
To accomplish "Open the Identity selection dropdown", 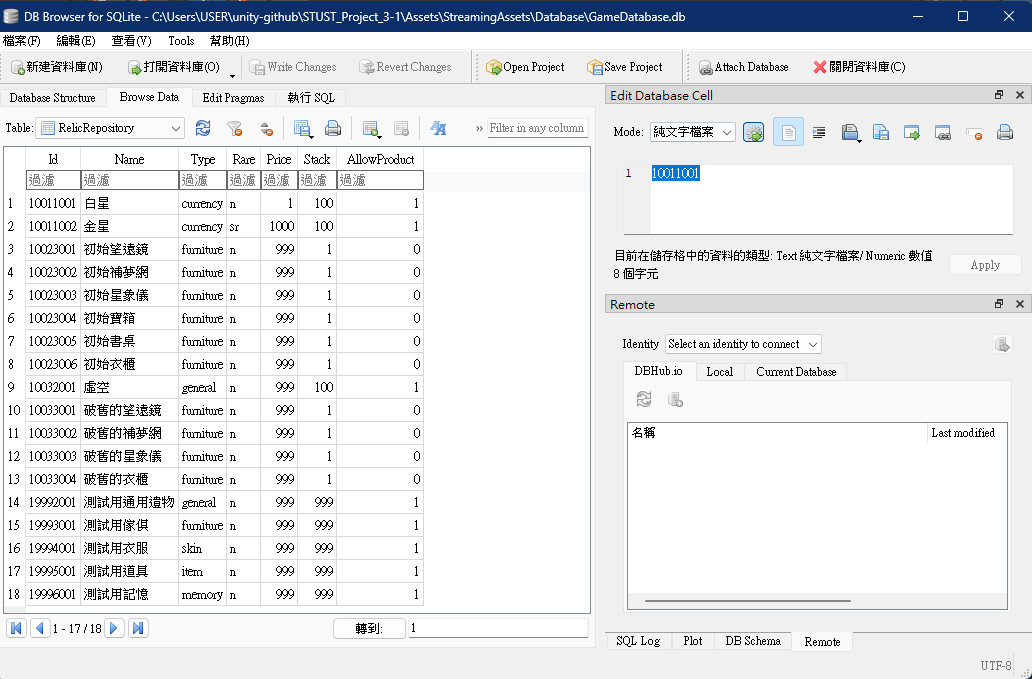I will click(x=743, y=344).
